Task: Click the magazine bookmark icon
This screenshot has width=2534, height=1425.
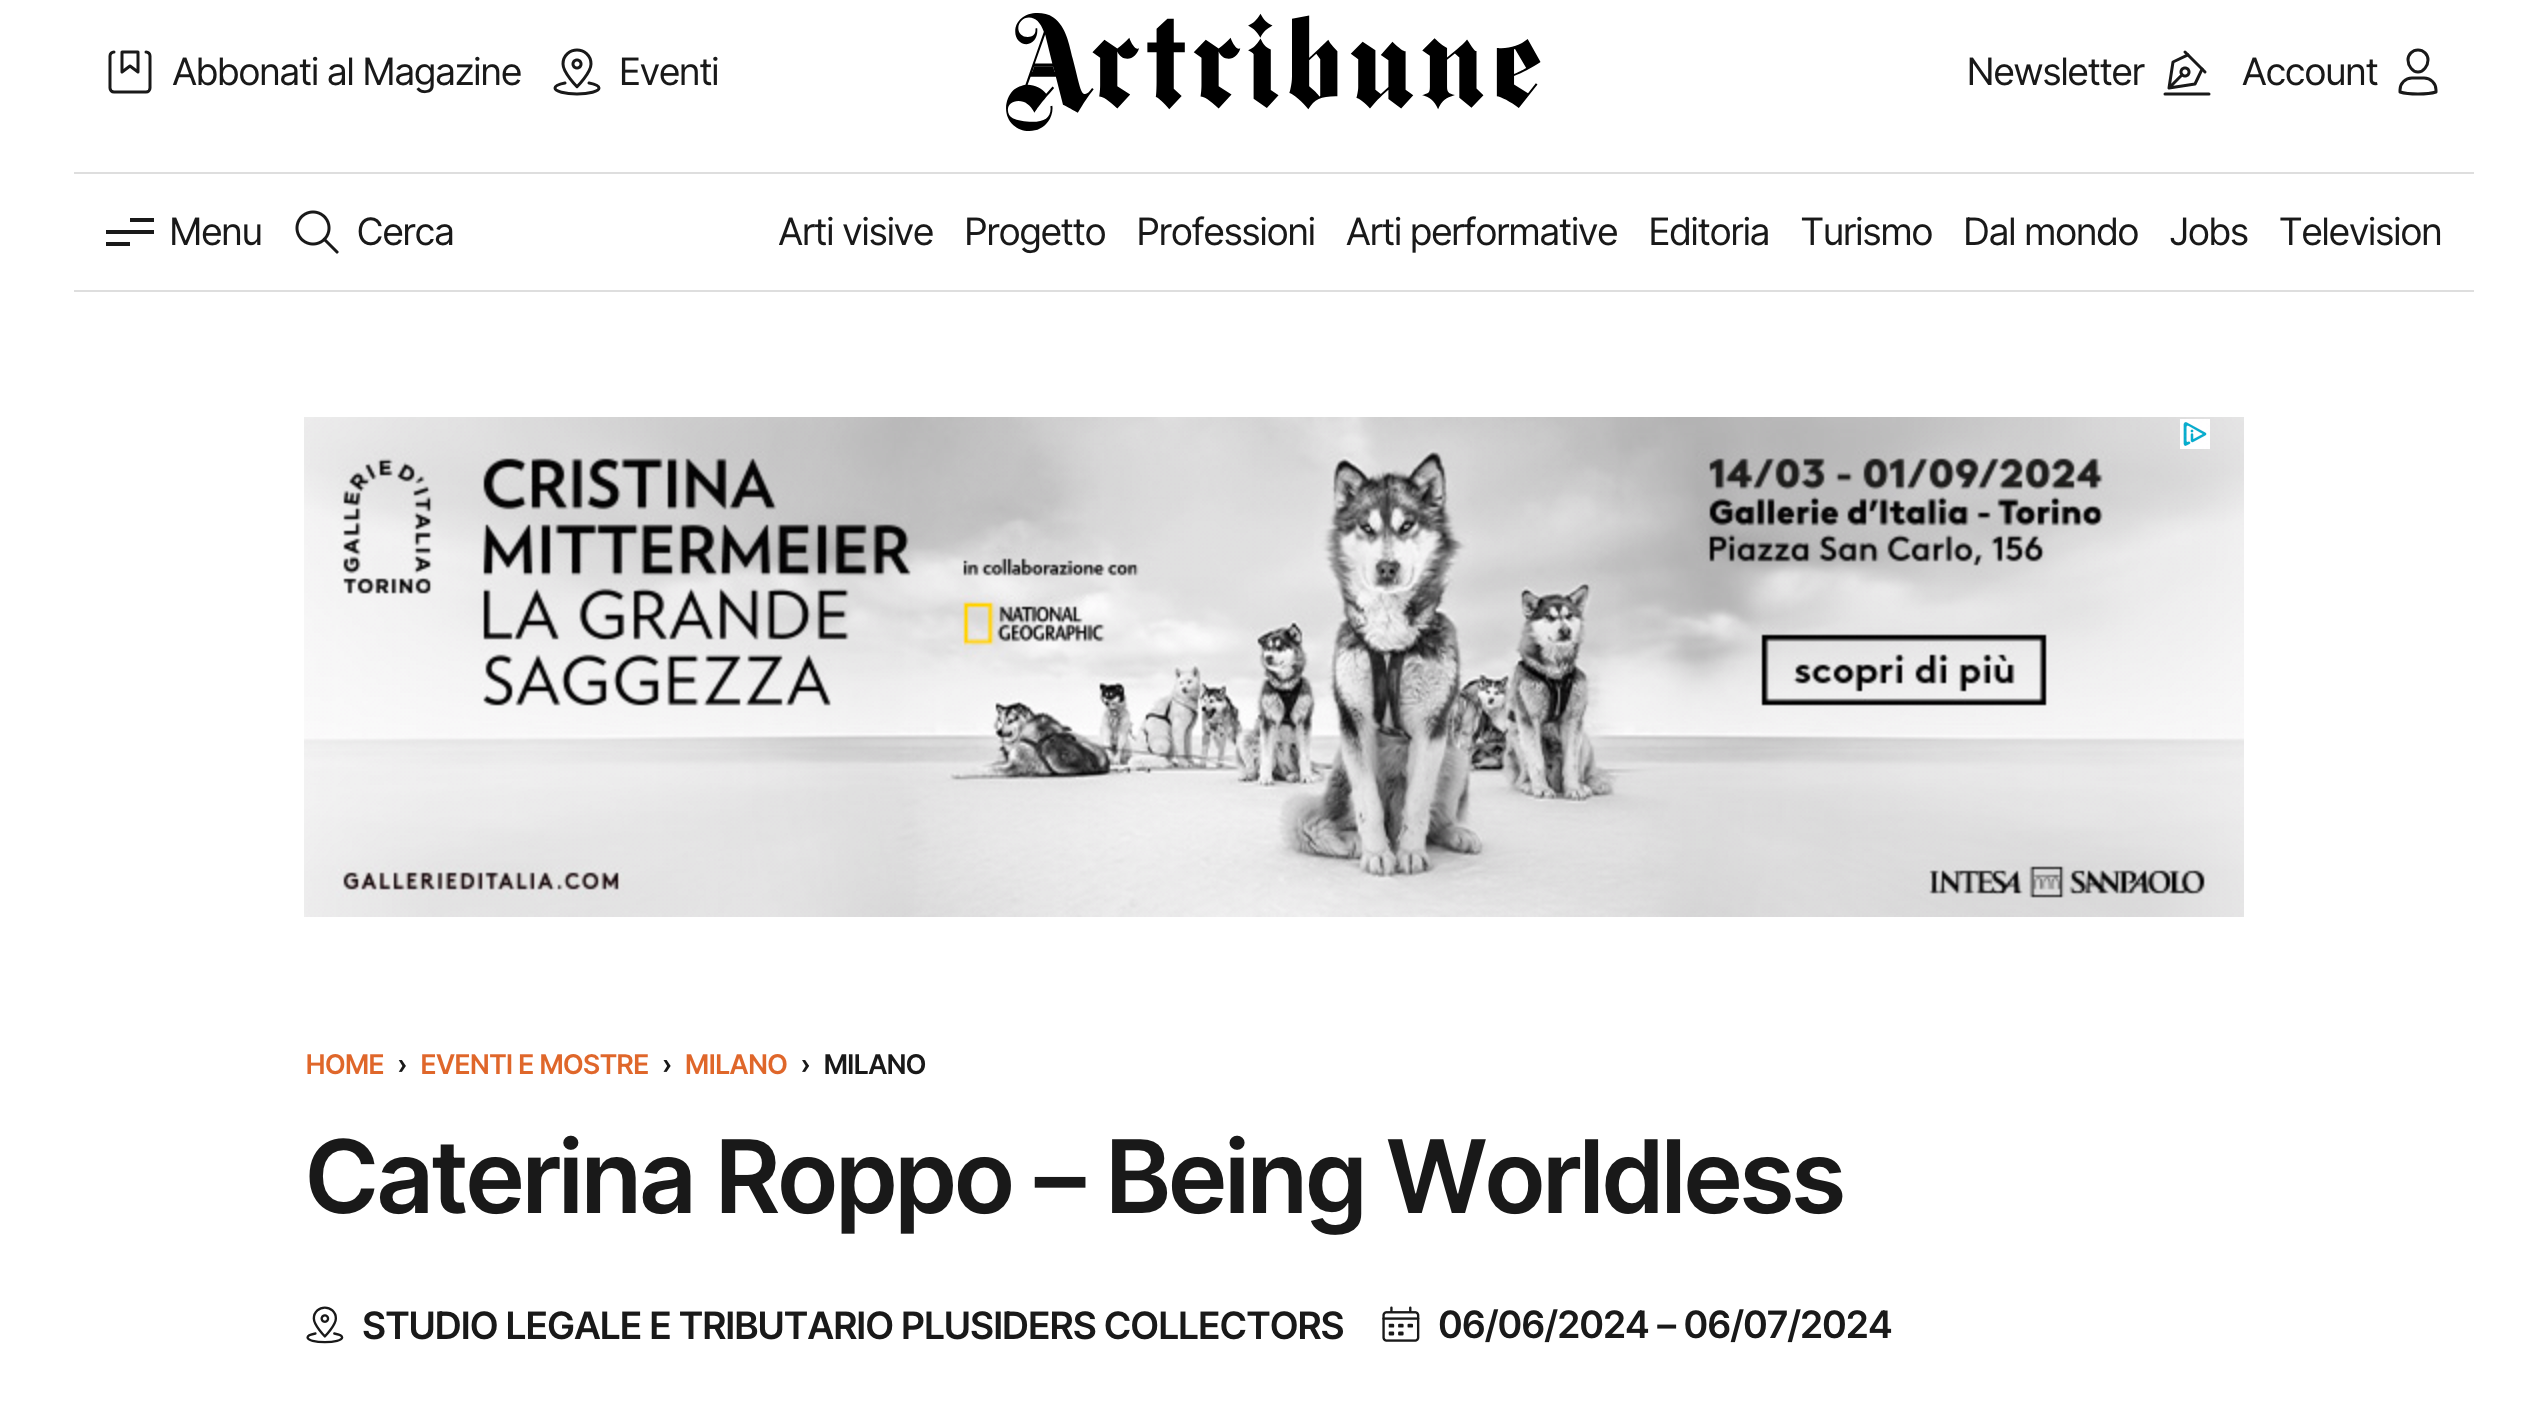Action: pos(130,72)
